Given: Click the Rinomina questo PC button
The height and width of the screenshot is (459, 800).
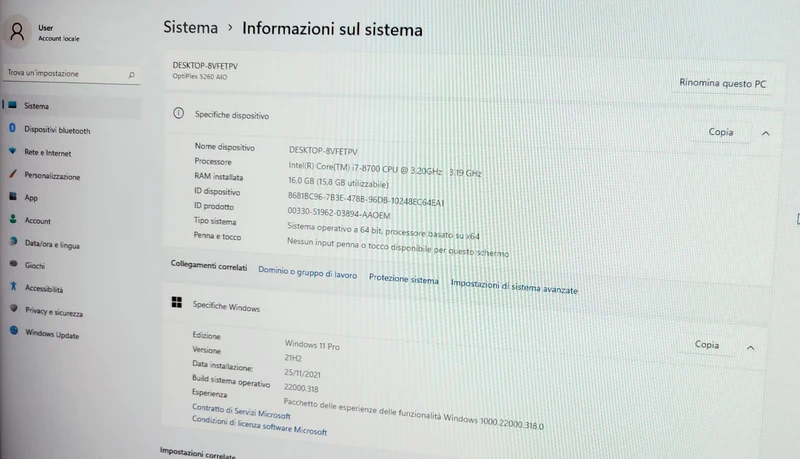Looking at the screenshot, I should (722, 83).
